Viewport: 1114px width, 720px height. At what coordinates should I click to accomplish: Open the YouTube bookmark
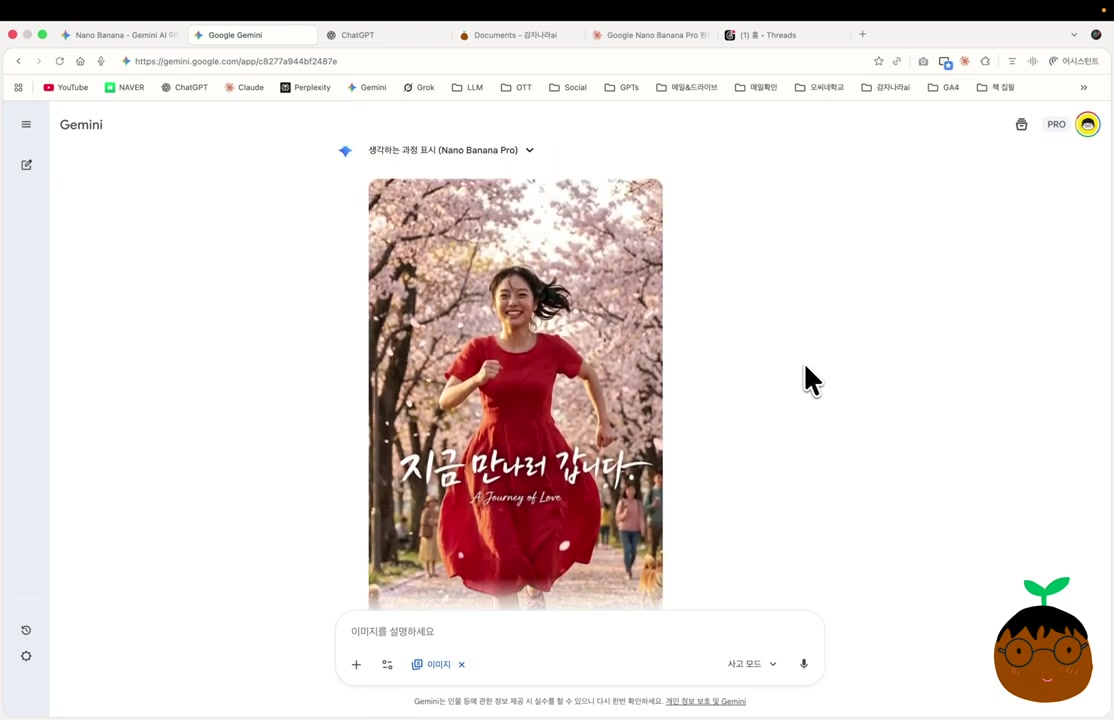66,87
